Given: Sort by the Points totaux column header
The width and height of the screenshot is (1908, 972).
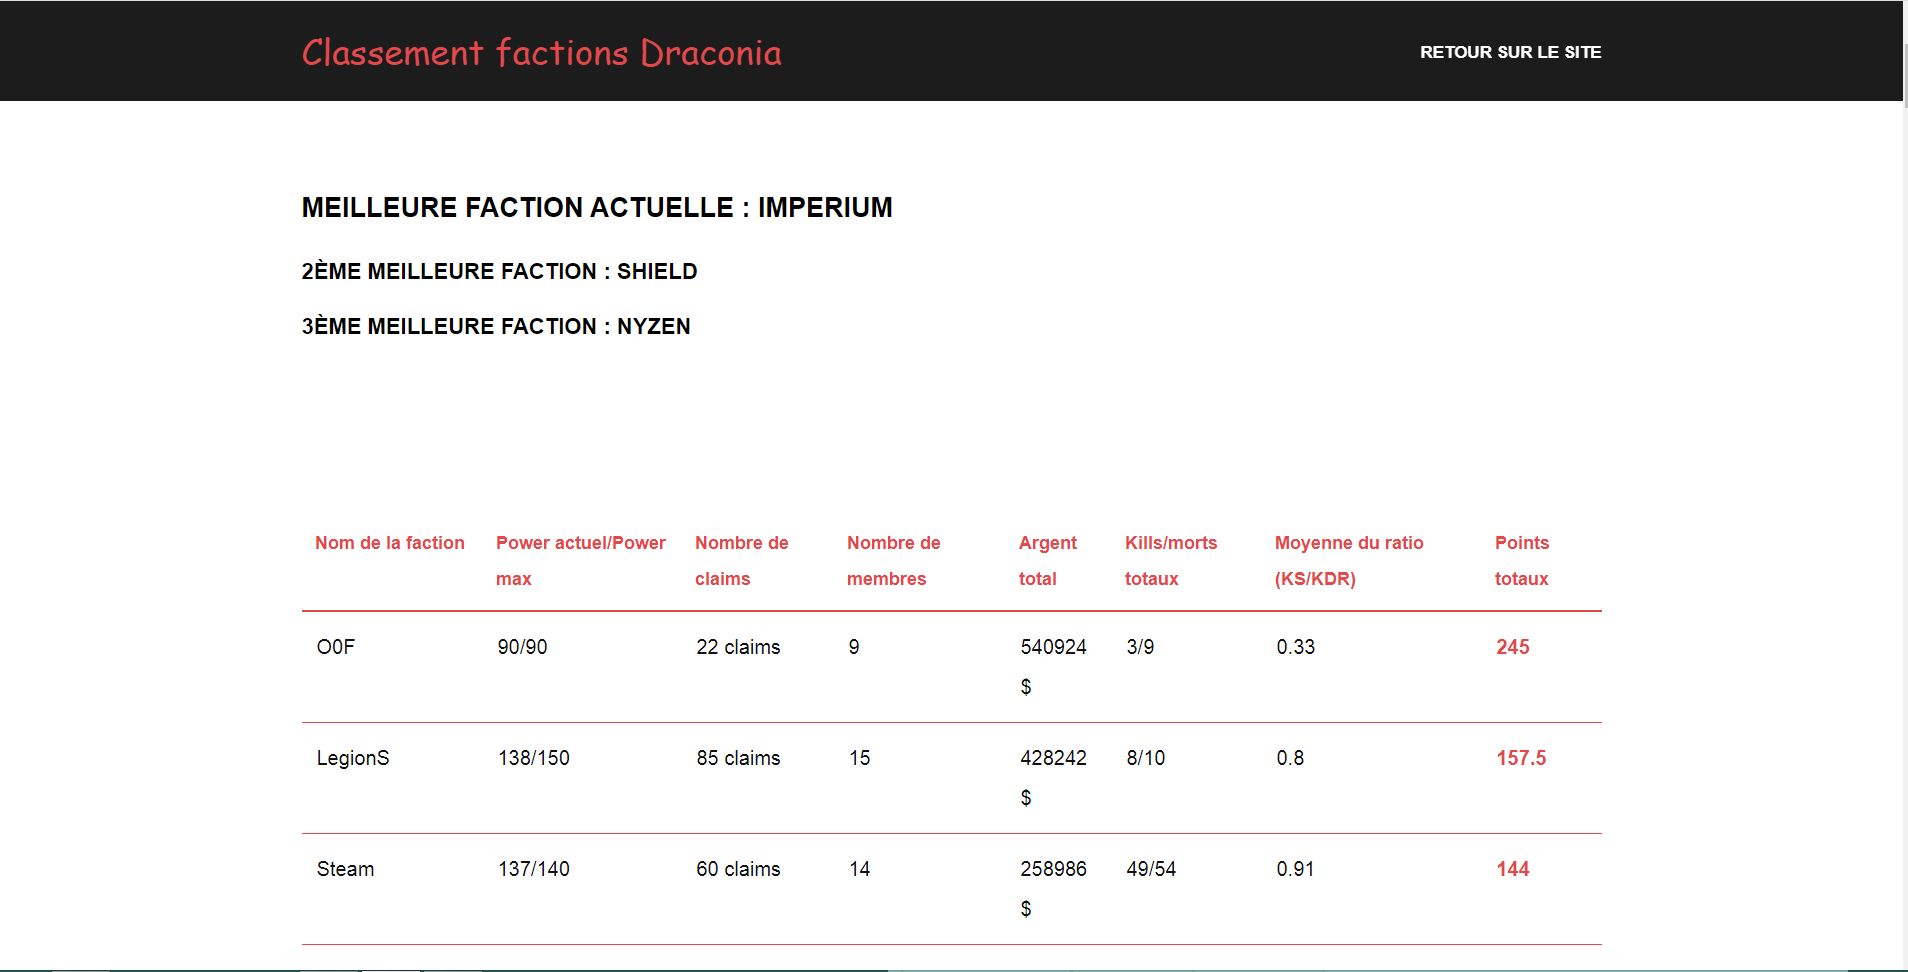Looking at the screenshot, I should pos(1520,560).
